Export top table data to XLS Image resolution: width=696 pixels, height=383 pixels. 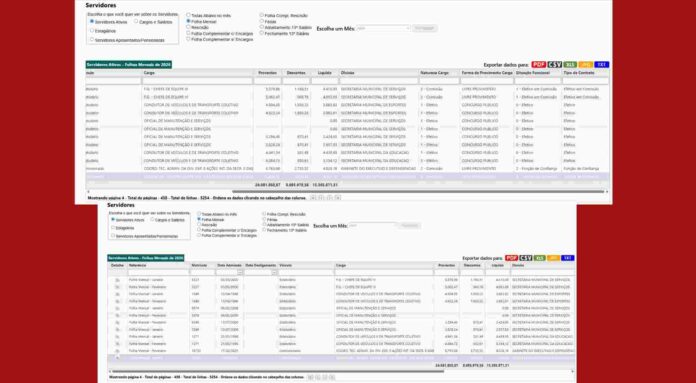point(570,65)
